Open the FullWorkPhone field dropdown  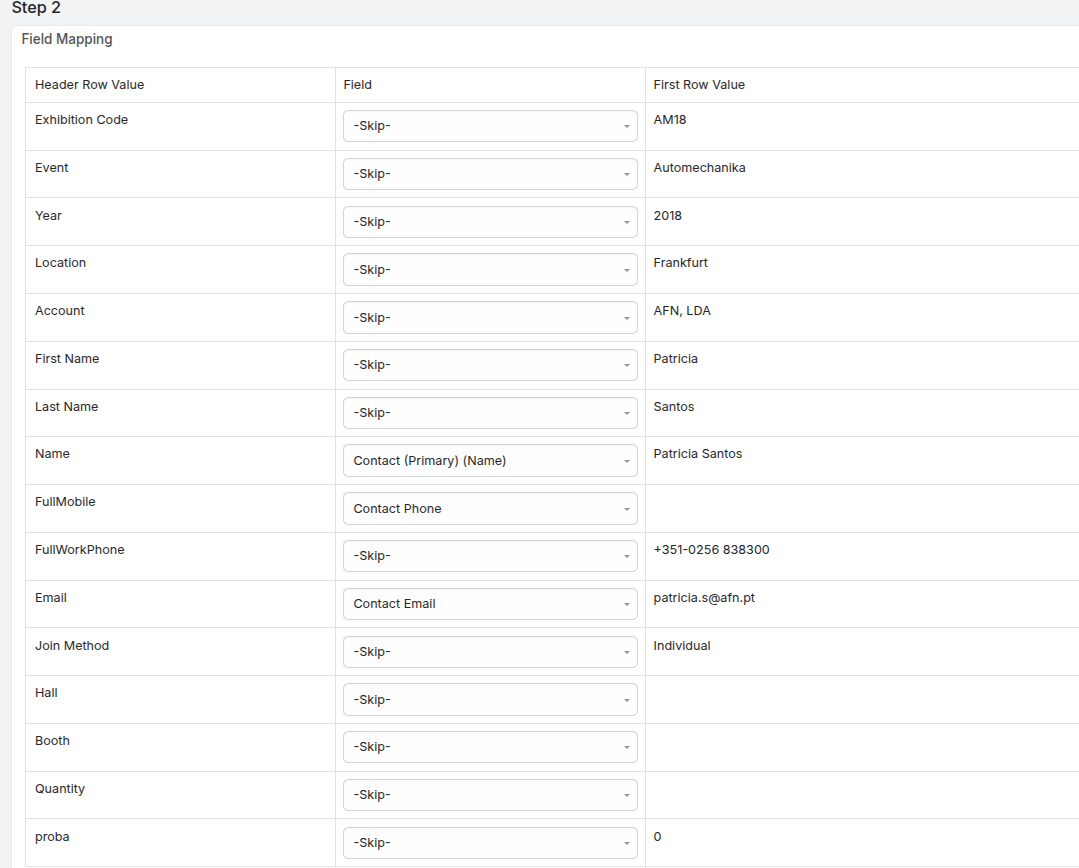(490, 555)
